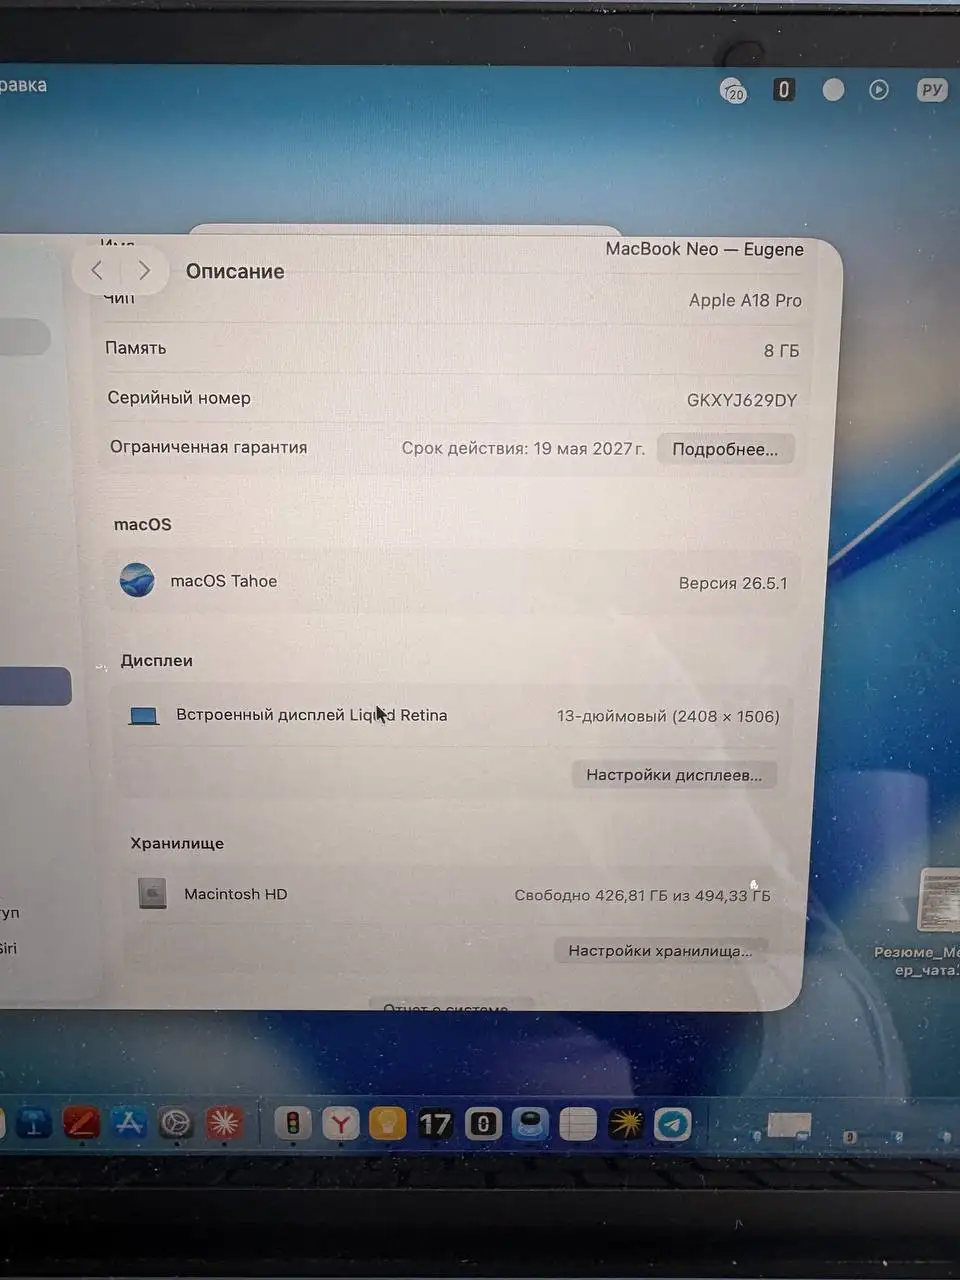Click Подробнее... warranty details button
The image size is (960, 1280).
(725, 449)
